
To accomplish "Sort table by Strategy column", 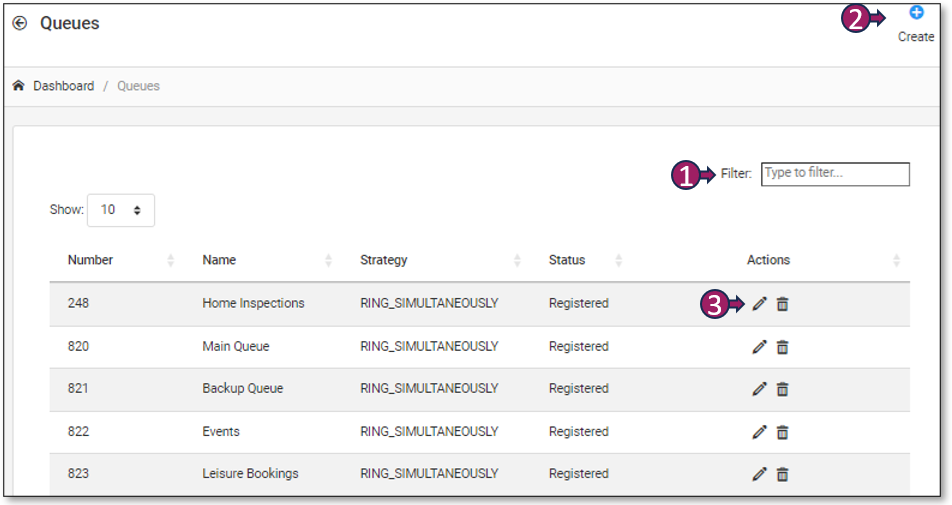I will point(384,260).
